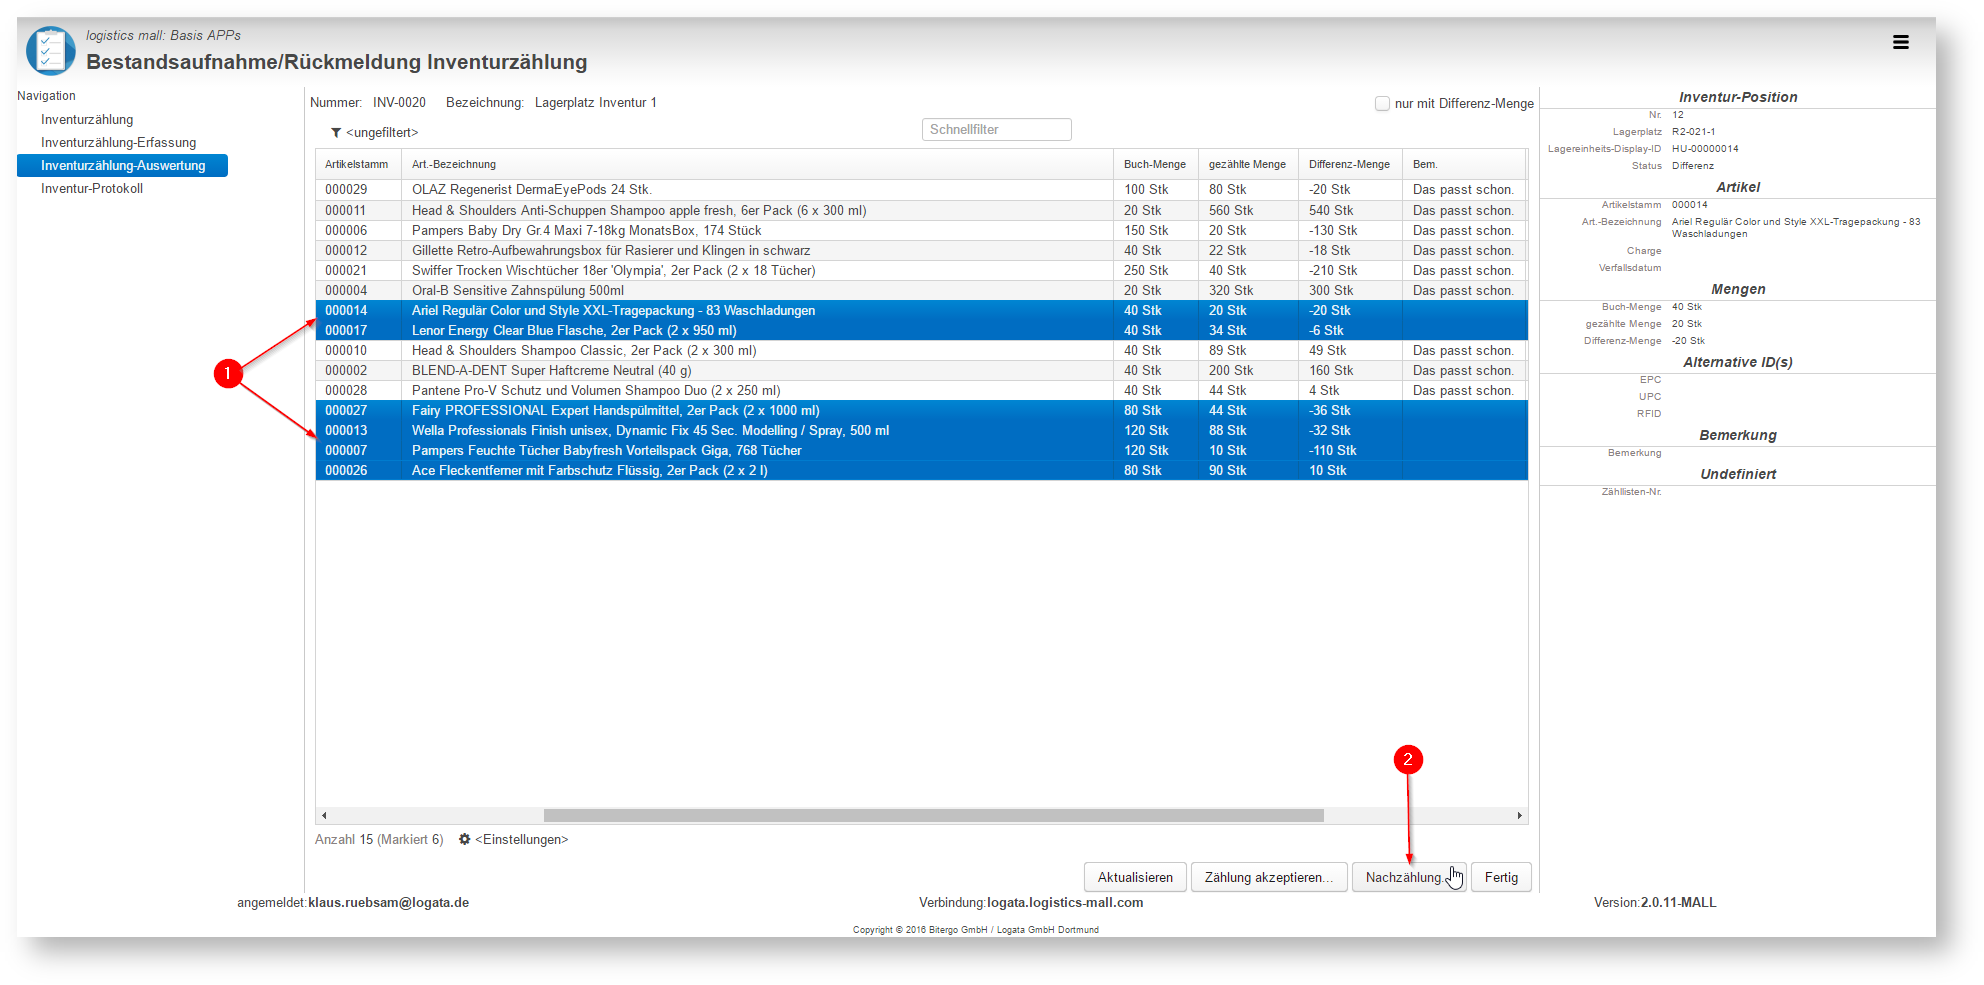This screenshot has width=1984, height=985.
Task: Select row 000010 Head & Shoulders Shampoo Classic
Action: 921,350
